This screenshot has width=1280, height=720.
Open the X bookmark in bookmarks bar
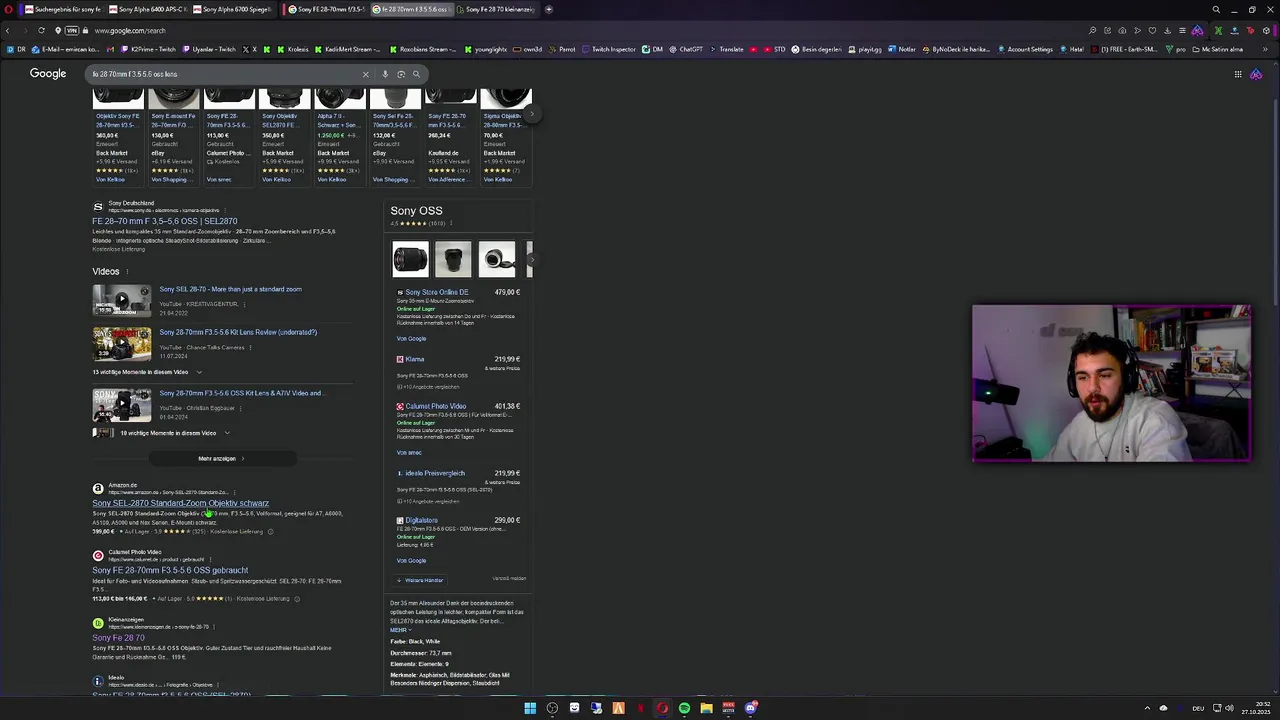coord(250,49)
